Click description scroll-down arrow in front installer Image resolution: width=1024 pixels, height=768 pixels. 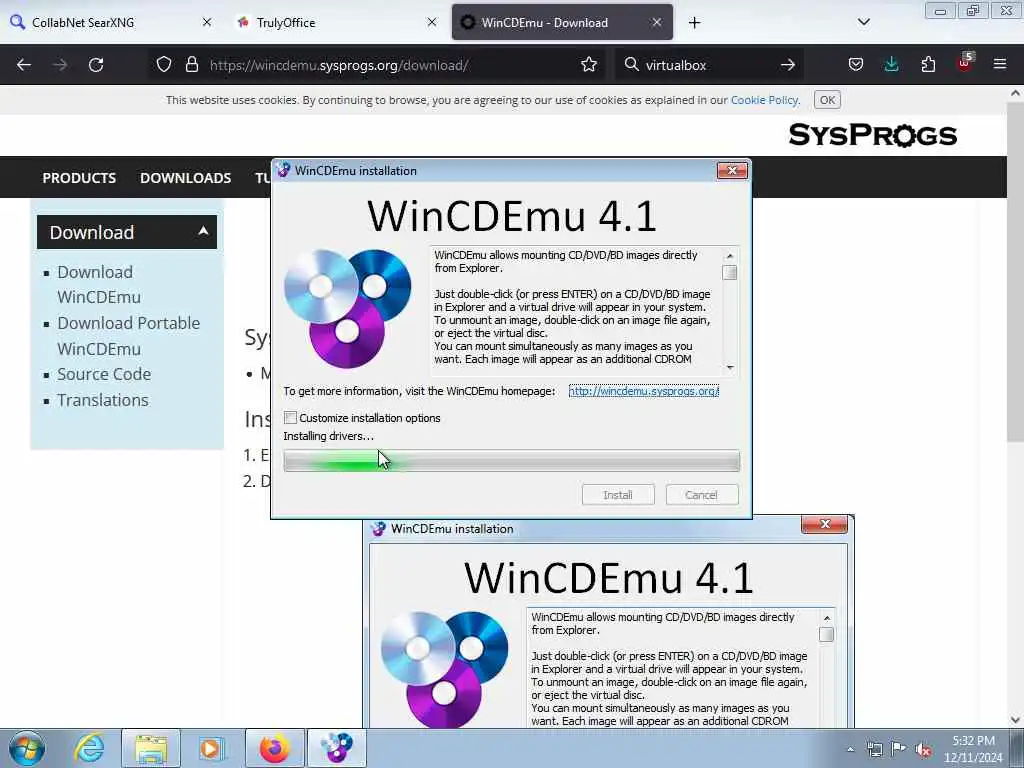tap(729, 367)
